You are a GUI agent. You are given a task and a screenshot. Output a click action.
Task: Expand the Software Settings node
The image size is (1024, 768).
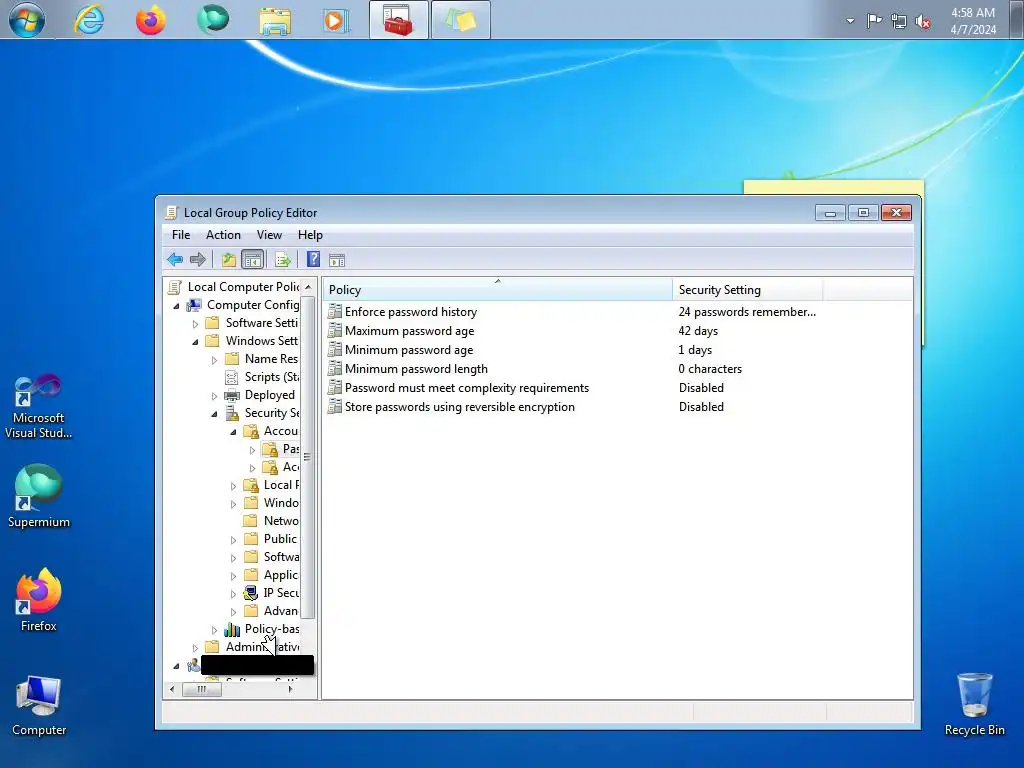[x=195, y=323]
